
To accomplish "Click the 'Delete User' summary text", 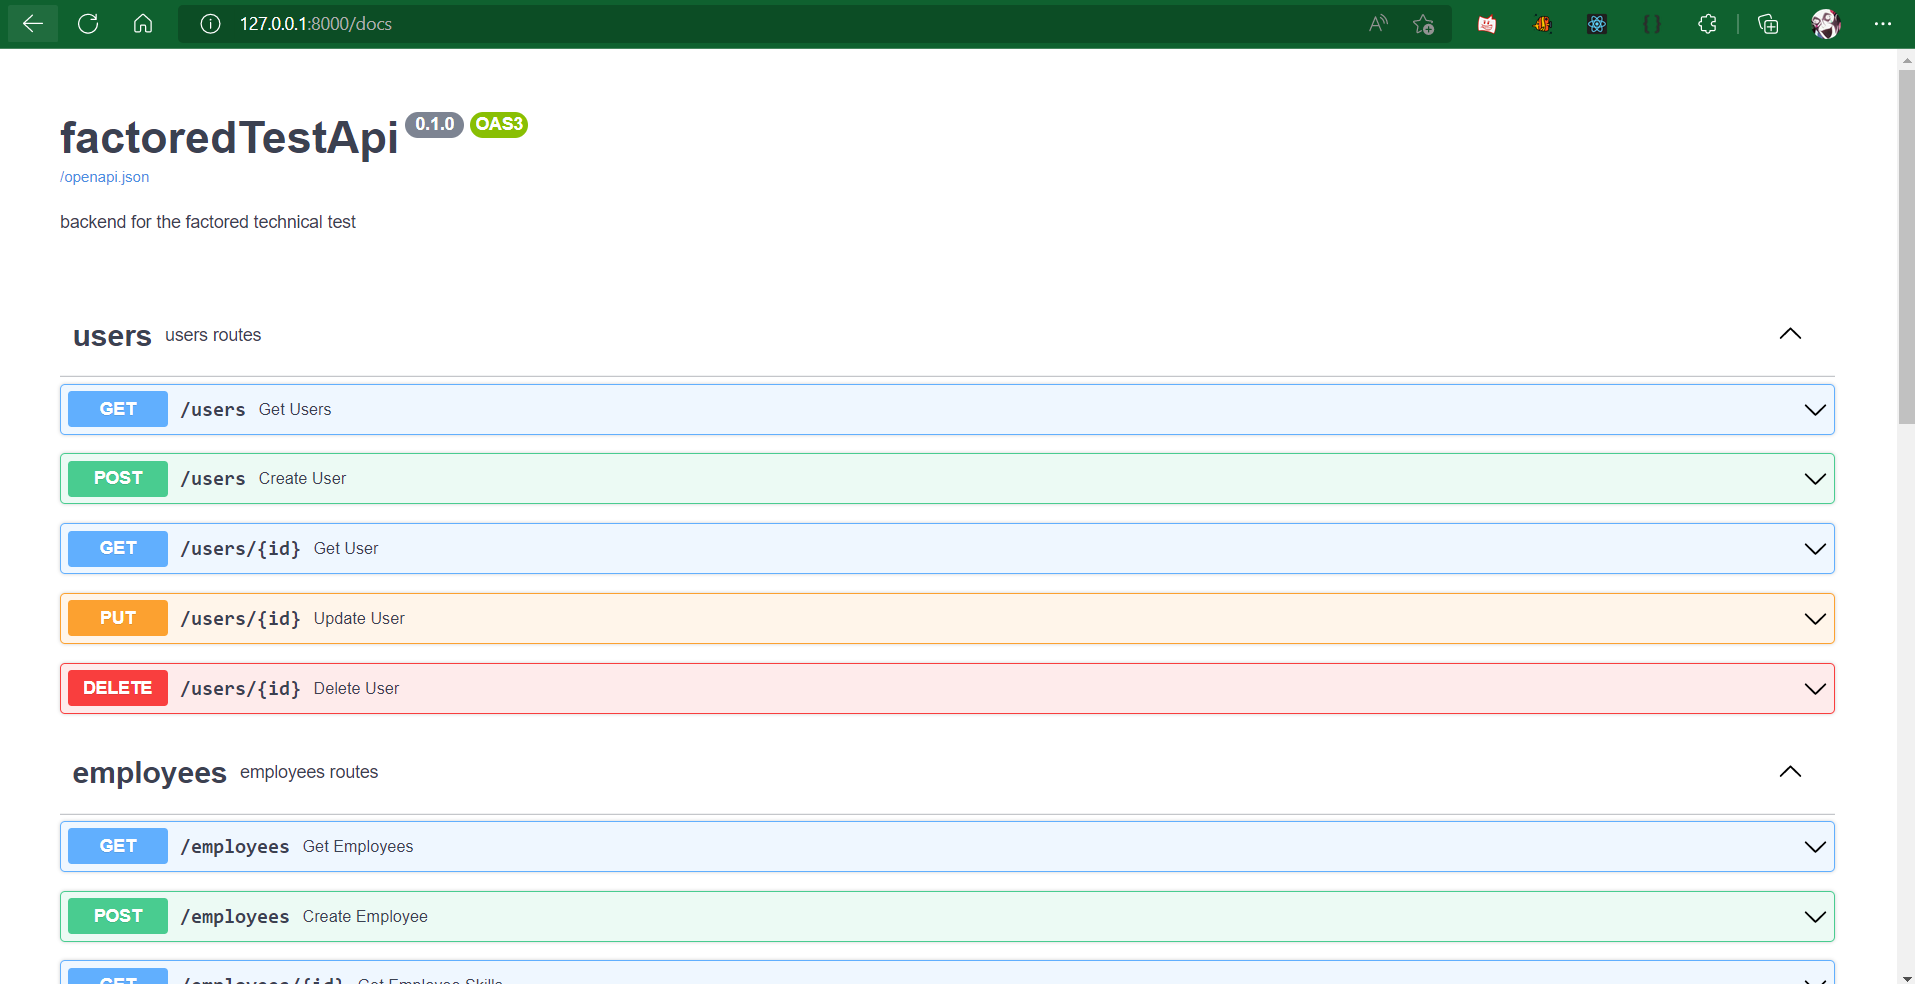I will point(356,688).
